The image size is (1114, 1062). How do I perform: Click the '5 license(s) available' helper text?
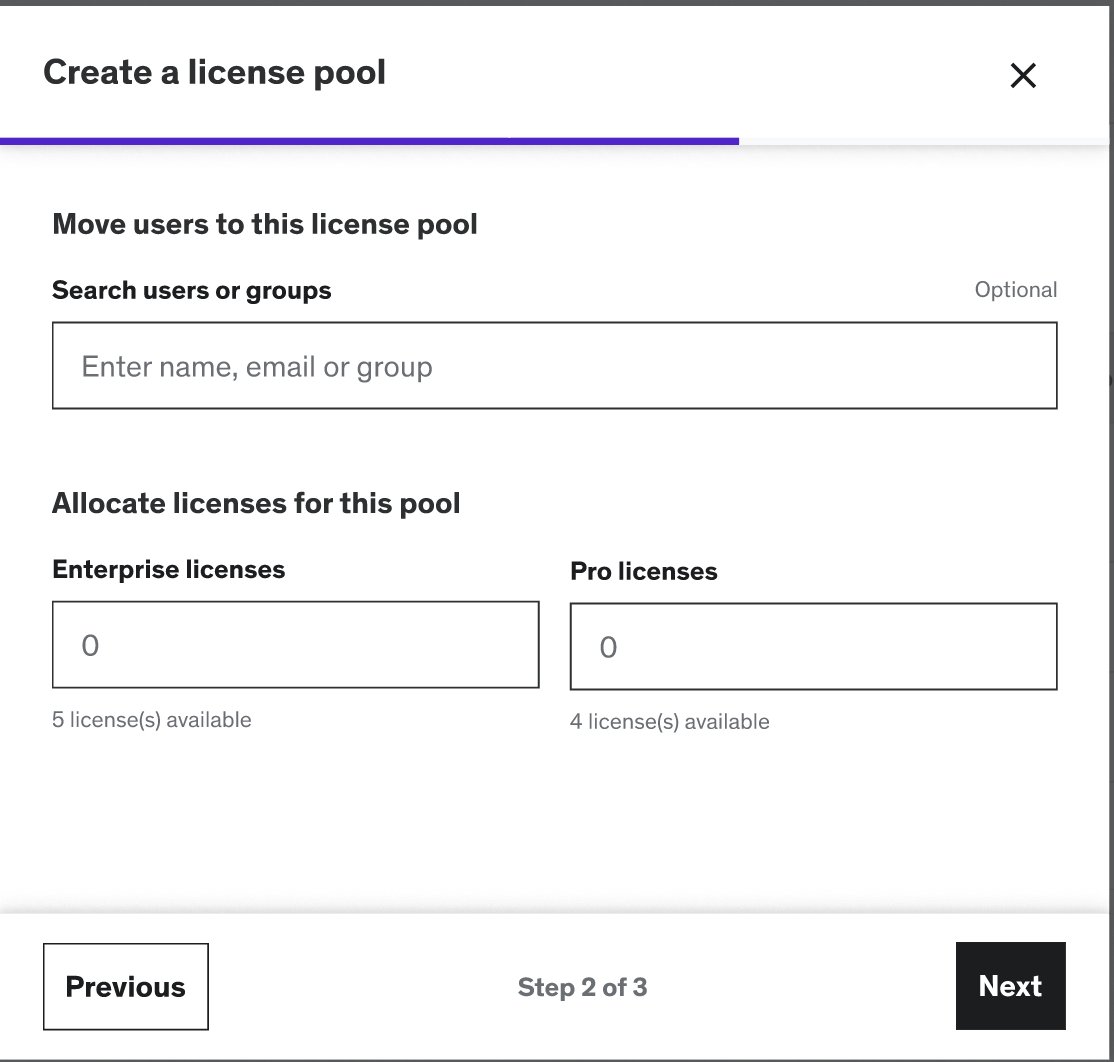[x=152, y=720]
